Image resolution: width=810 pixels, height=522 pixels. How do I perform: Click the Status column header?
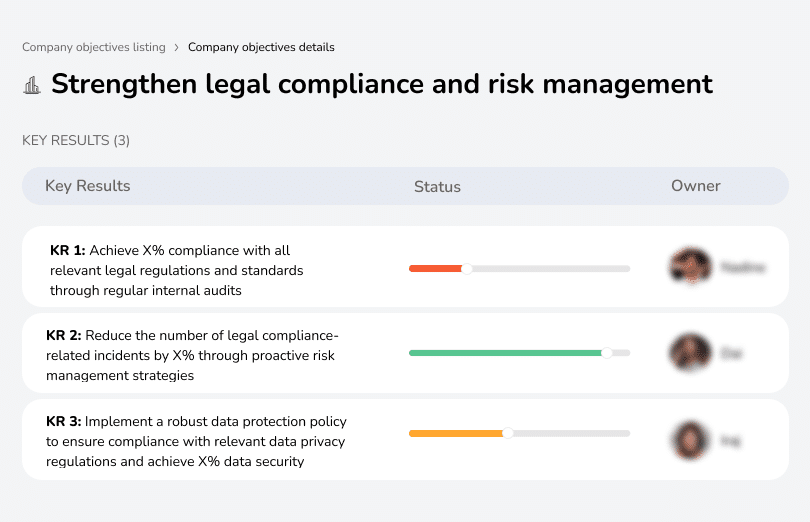point(437,187)
